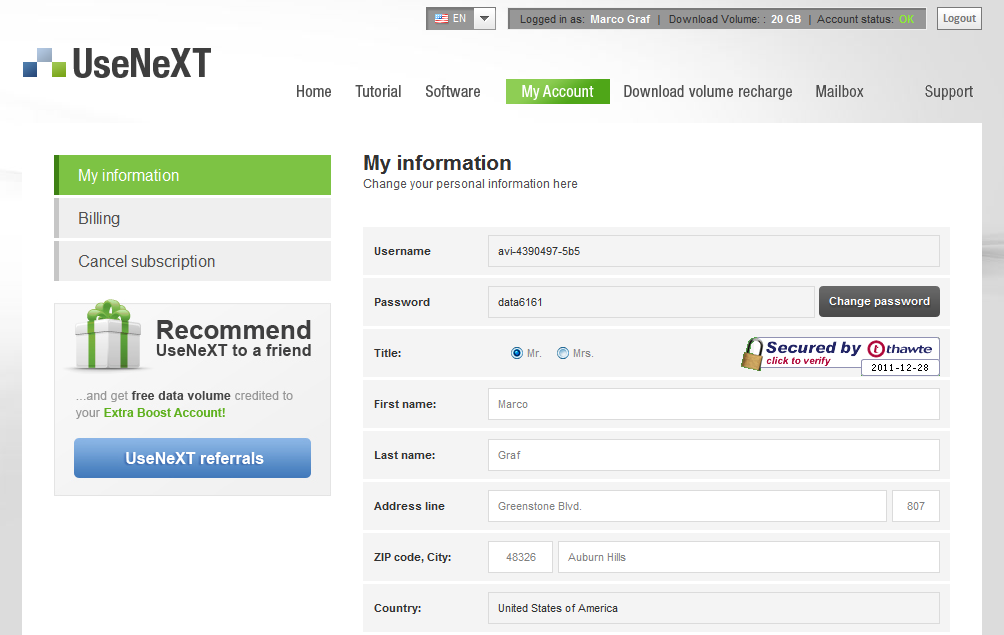Click the Auburn Hills city field
The width and height of the screenshot is (1004, 635).
click(x=749, y=557)
